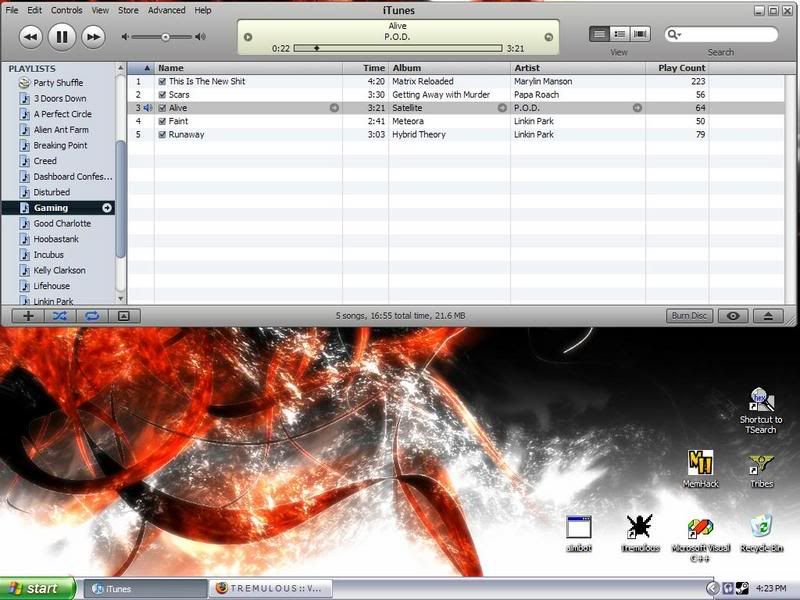Open the Windows Start menu
This screenshot has height=600, width=800.
[x=38, y=588]
